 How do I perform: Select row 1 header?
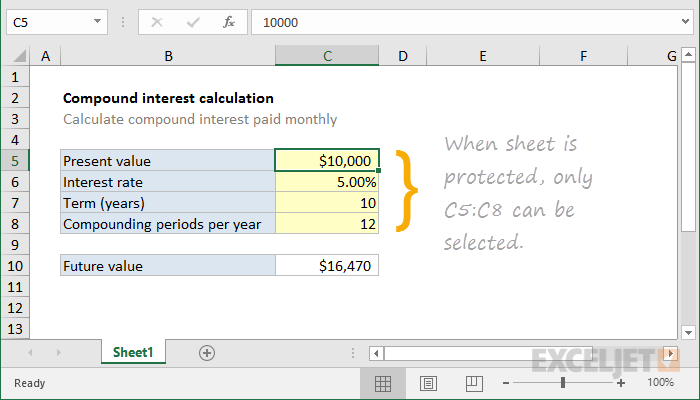15,77
